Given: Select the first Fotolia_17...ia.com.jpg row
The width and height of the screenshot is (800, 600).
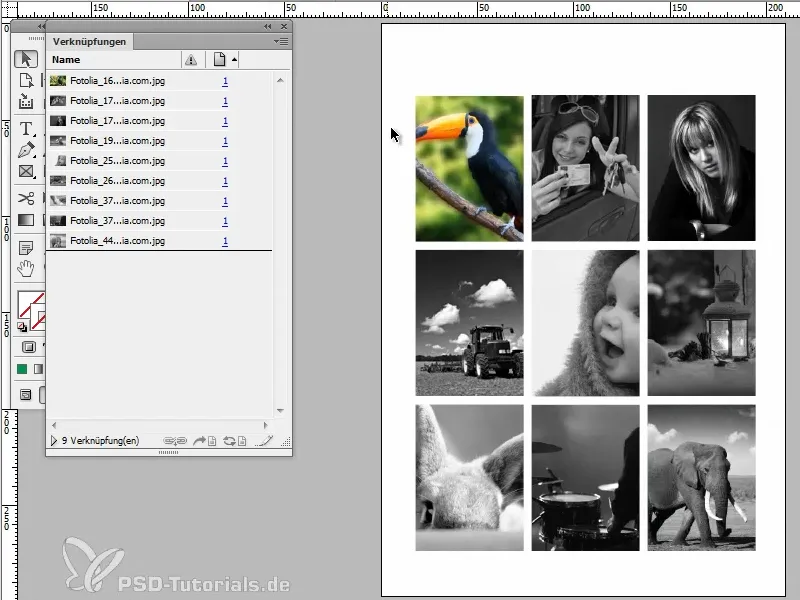Looking at the screenshot, I should click(x=160, y=101).
